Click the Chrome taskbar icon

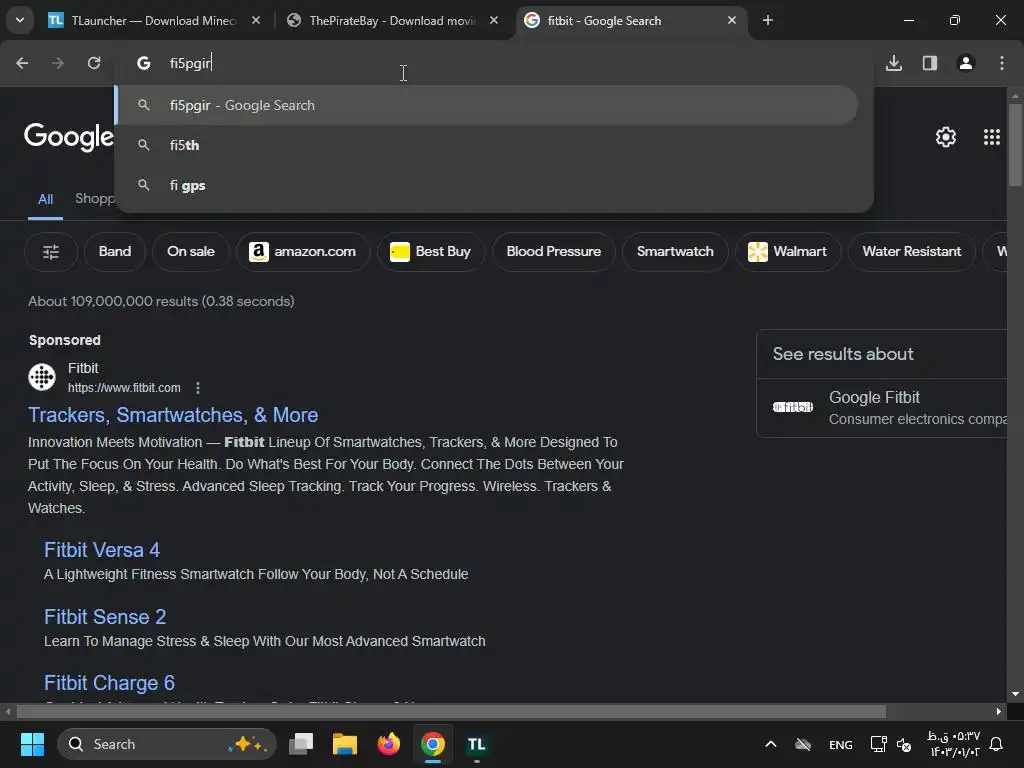point(432,744)
